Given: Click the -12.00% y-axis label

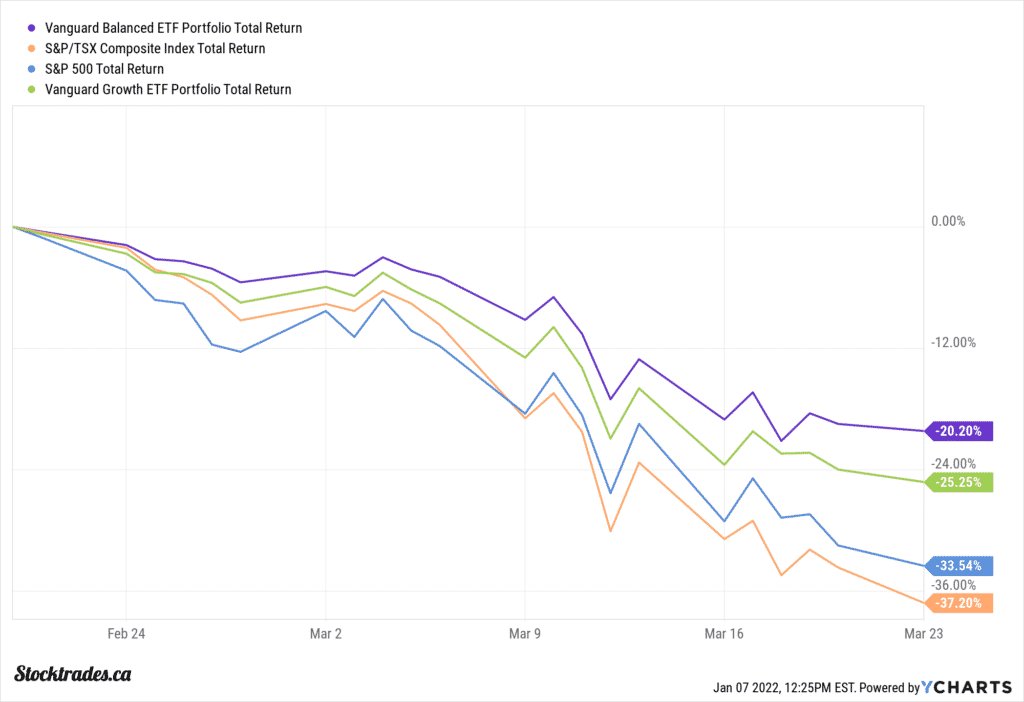Looking at the screenshot, I should [951, 343].
